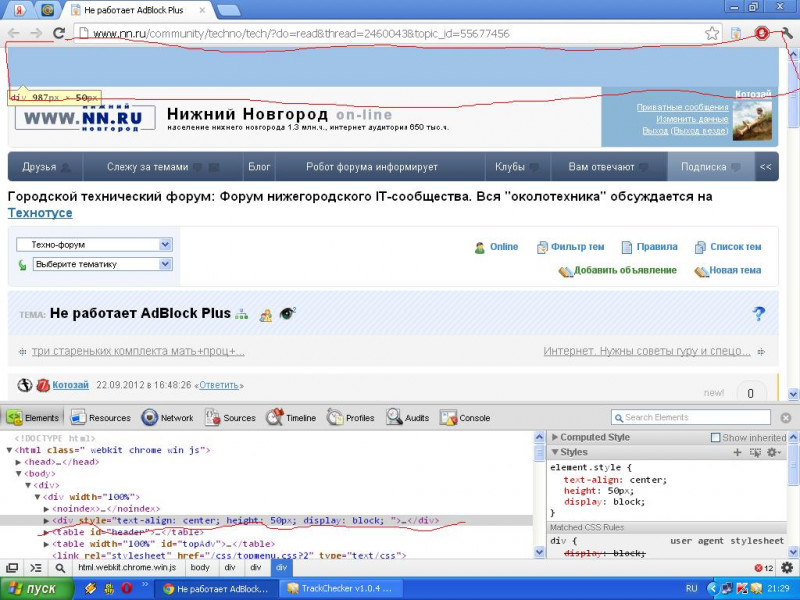The height and width of the screenshot is (600, 800).
Task: Bookmark the page with the star icon
Action: coord(712,34)
